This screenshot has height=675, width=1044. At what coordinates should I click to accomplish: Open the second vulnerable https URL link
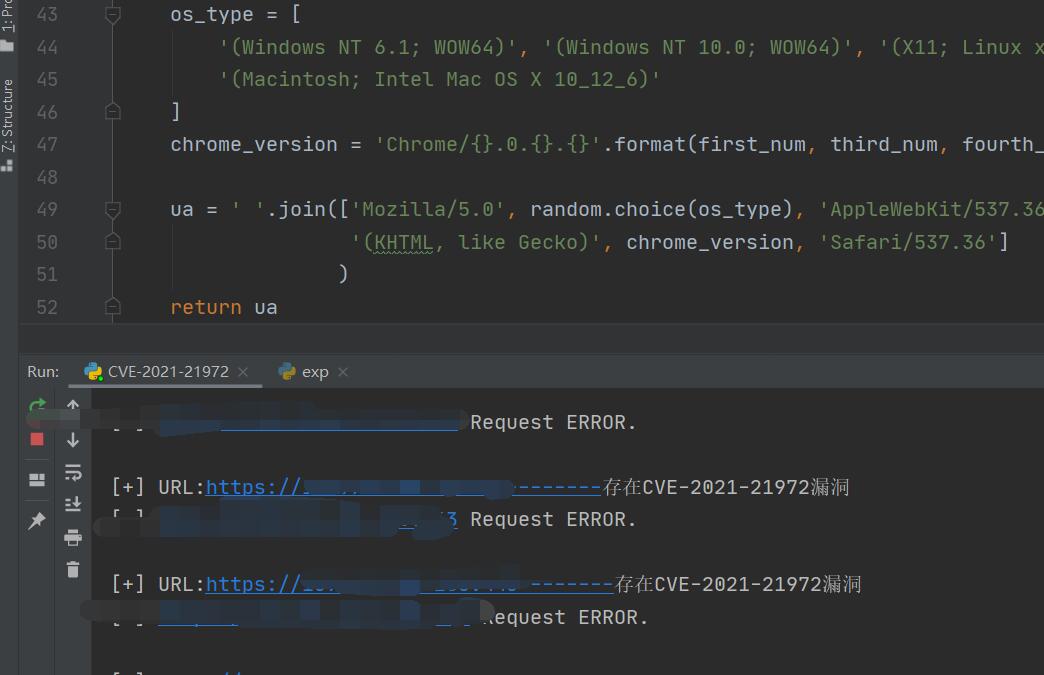pyautogui.click(x=409, y=585)
